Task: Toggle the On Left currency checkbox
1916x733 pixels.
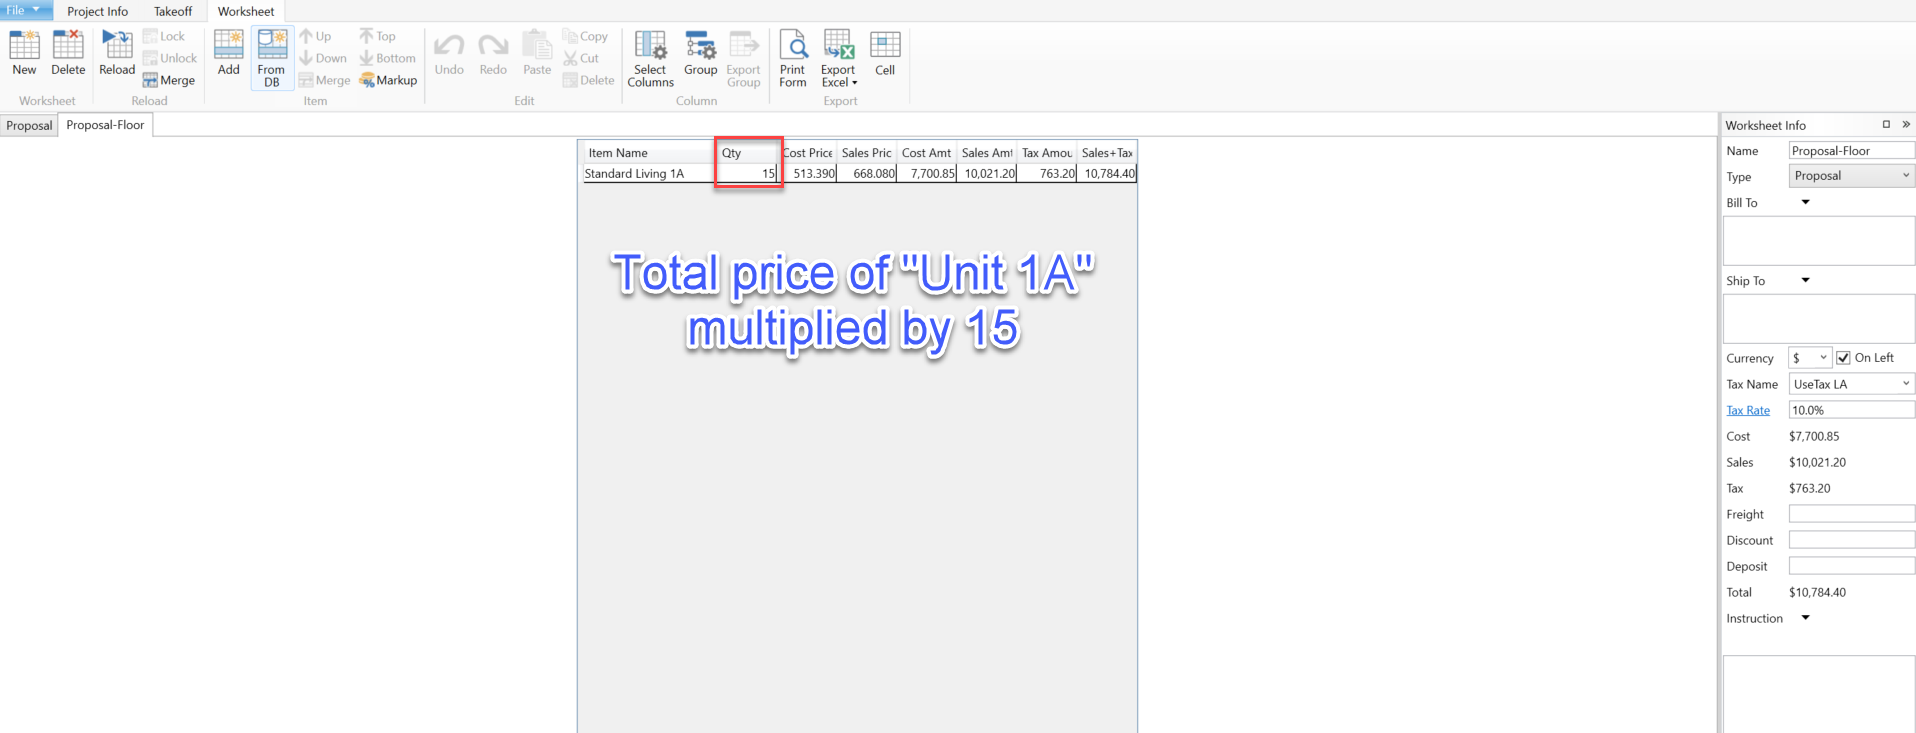Action: click(x=1843, y=358)
